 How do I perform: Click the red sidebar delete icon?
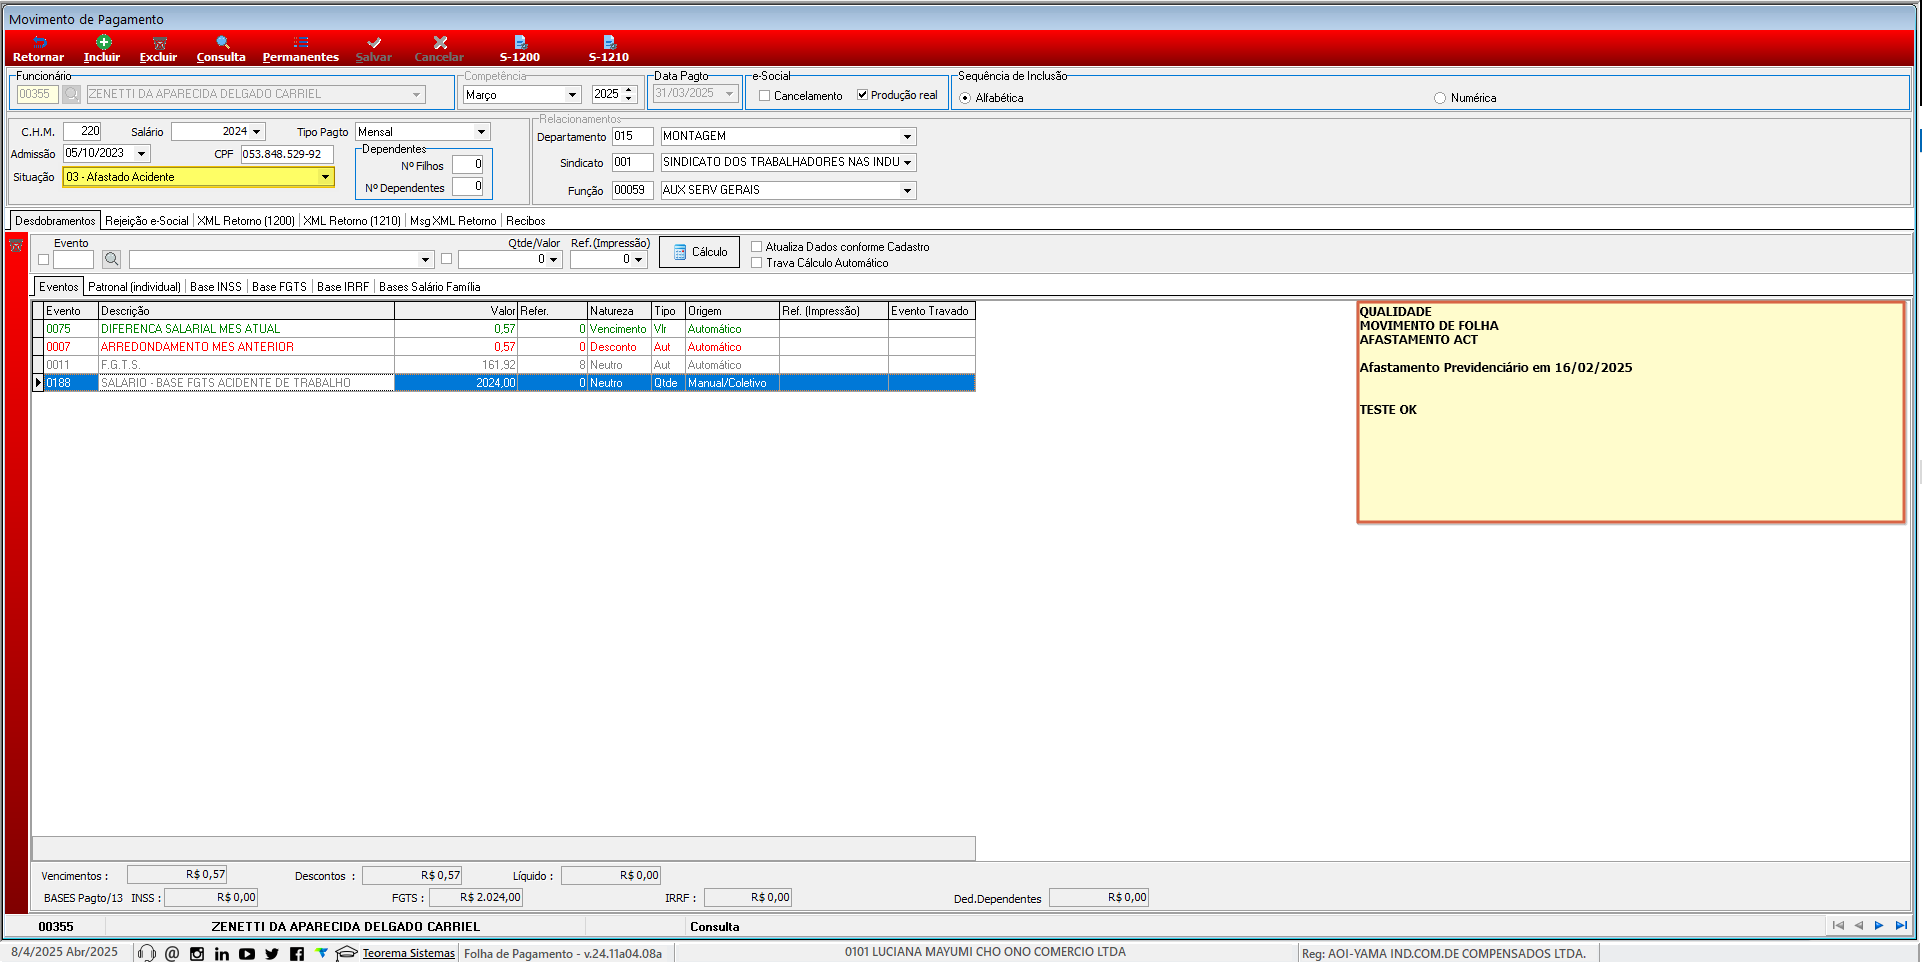[16, 245]
